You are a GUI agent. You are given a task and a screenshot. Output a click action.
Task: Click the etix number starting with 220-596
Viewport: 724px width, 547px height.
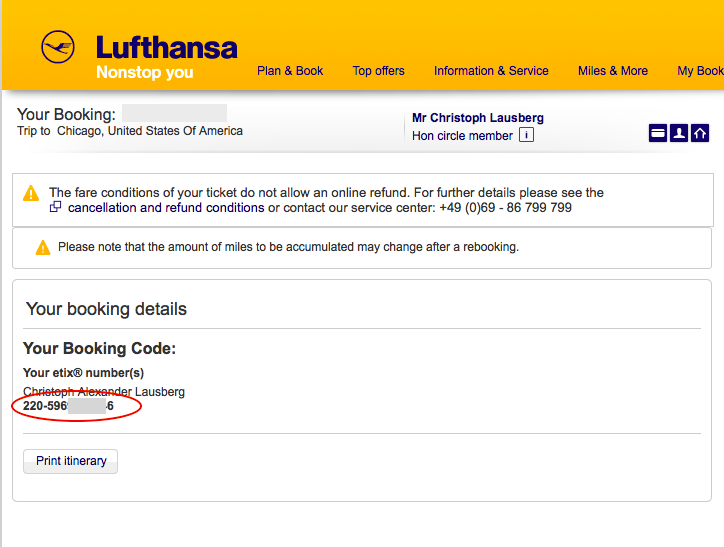68,407
